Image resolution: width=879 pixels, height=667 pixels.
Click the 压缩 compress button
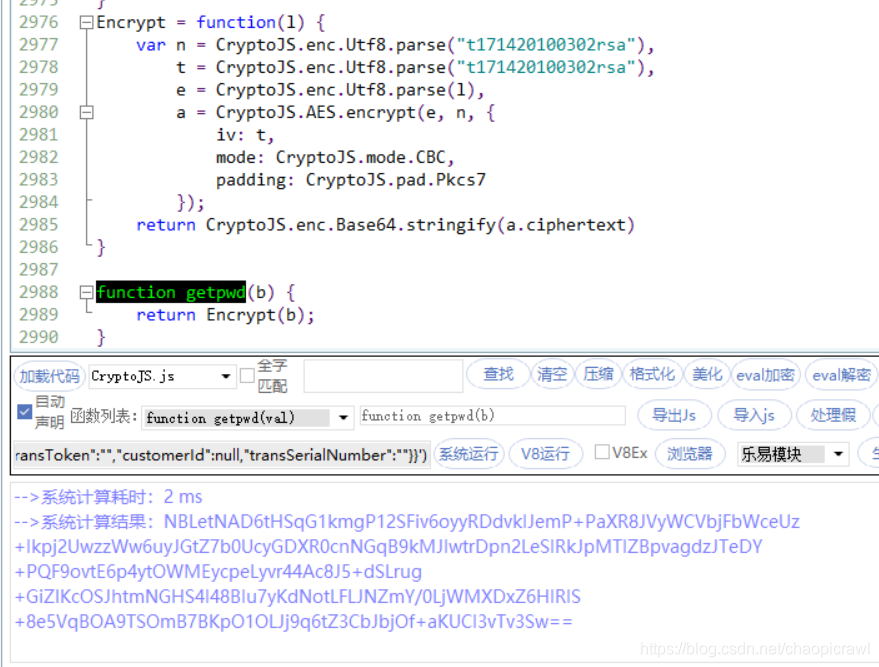598,374
